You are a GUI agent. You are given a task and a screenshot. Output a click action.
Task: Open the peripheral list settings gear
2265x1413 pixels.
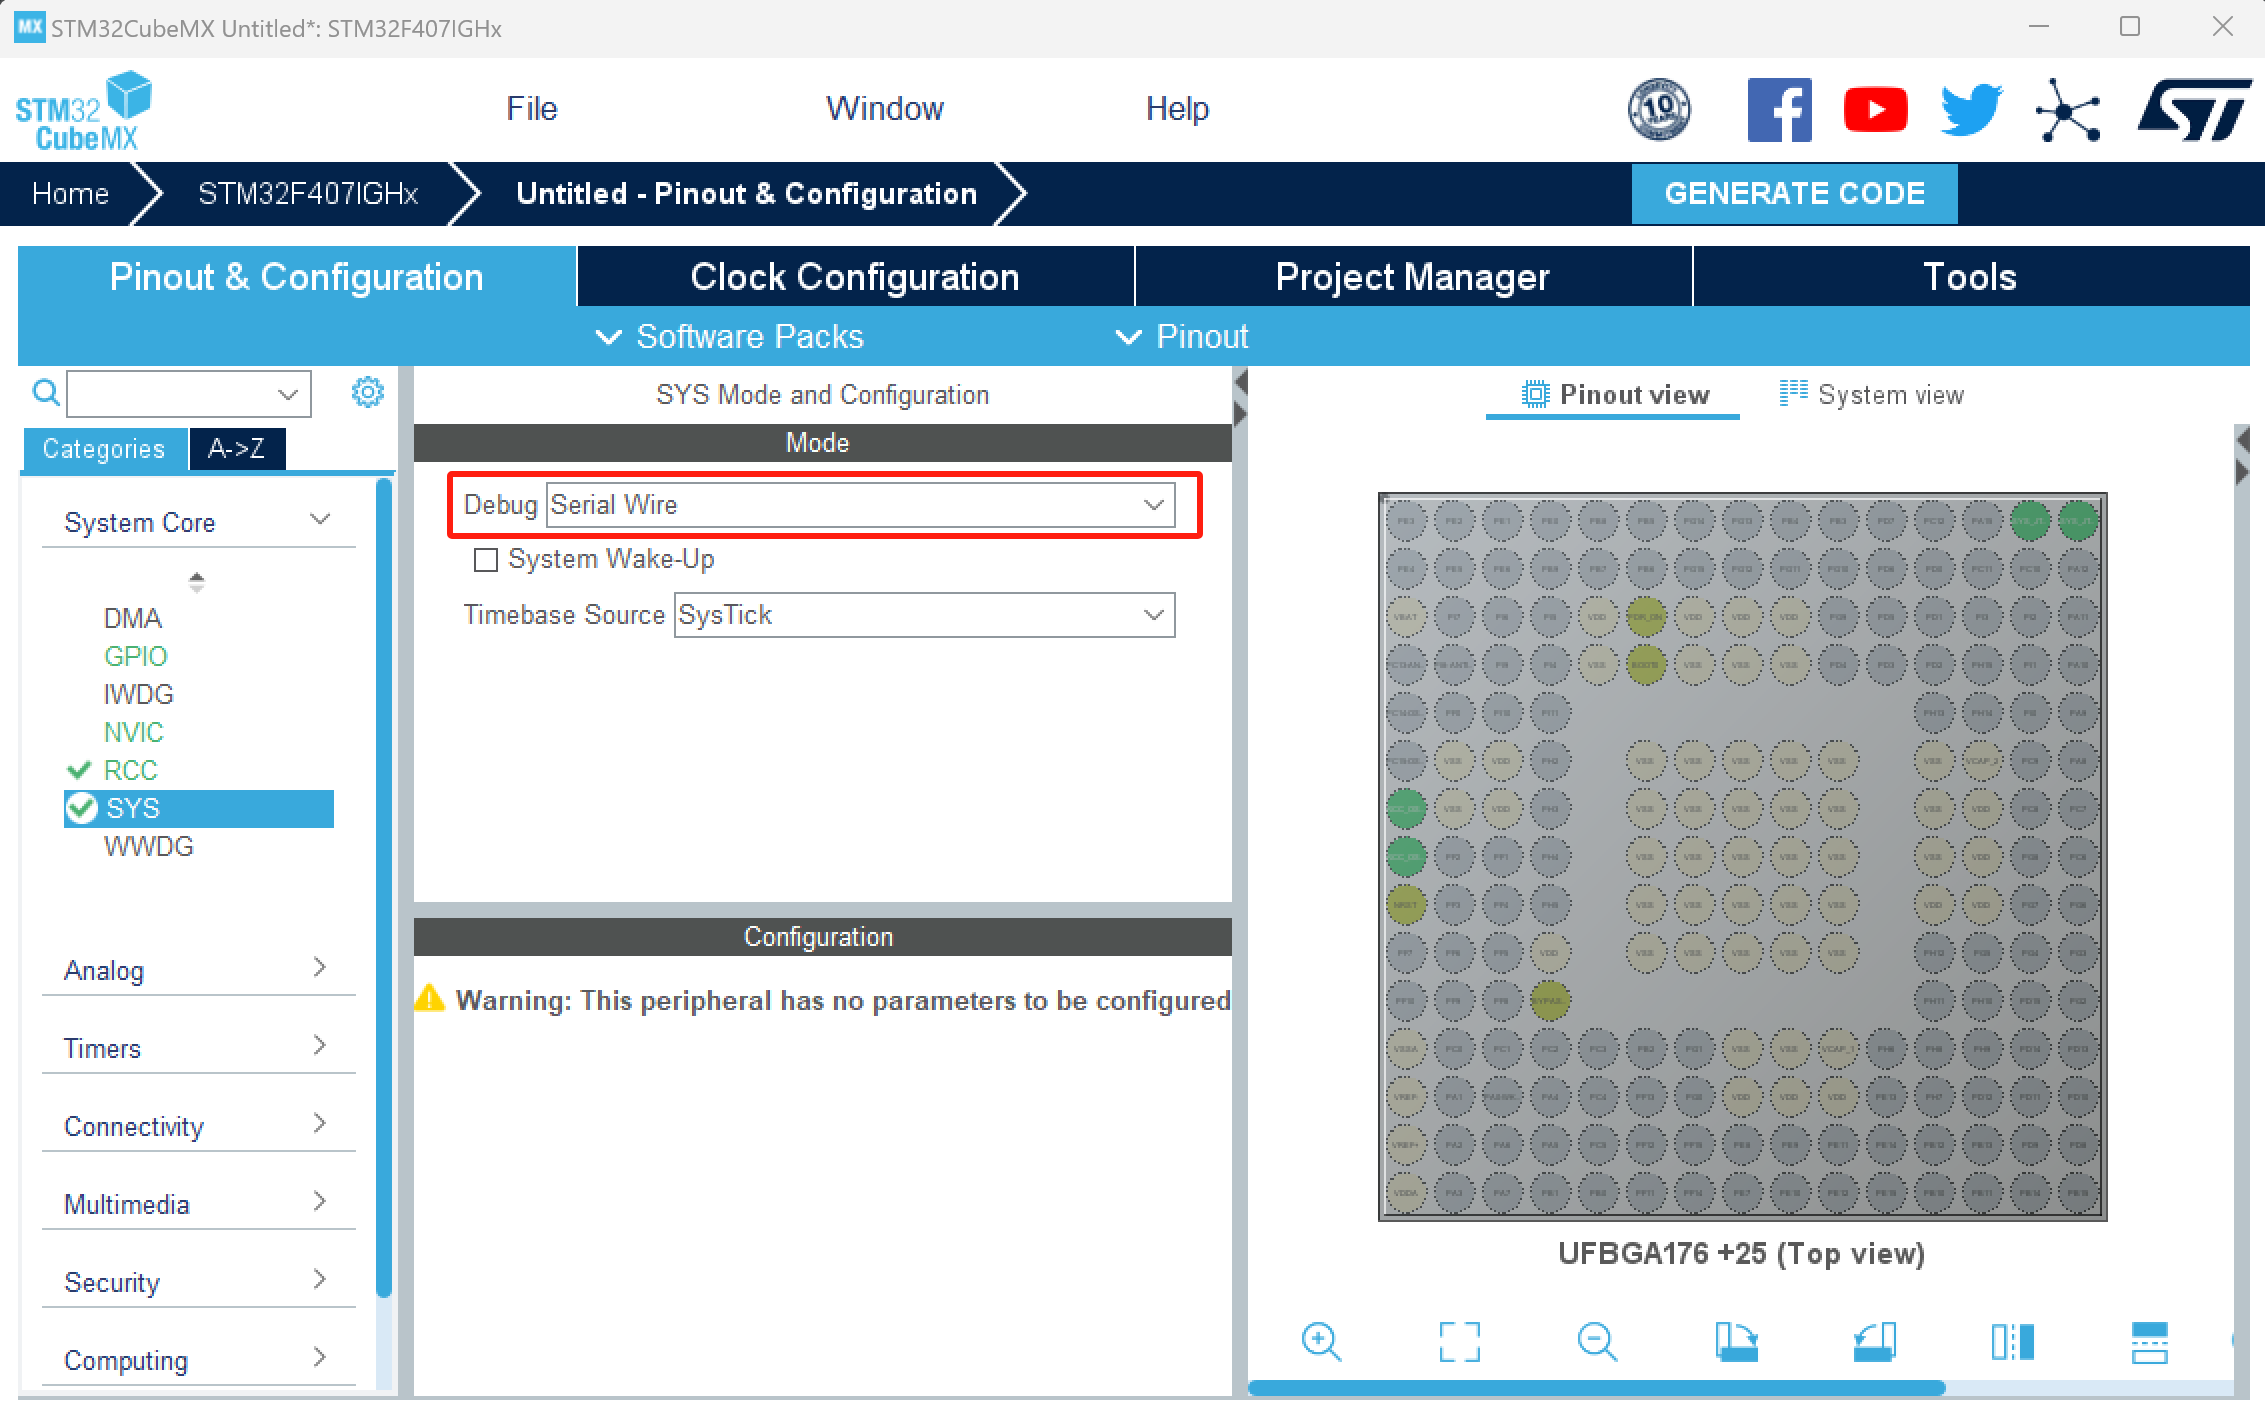(367, 393)
